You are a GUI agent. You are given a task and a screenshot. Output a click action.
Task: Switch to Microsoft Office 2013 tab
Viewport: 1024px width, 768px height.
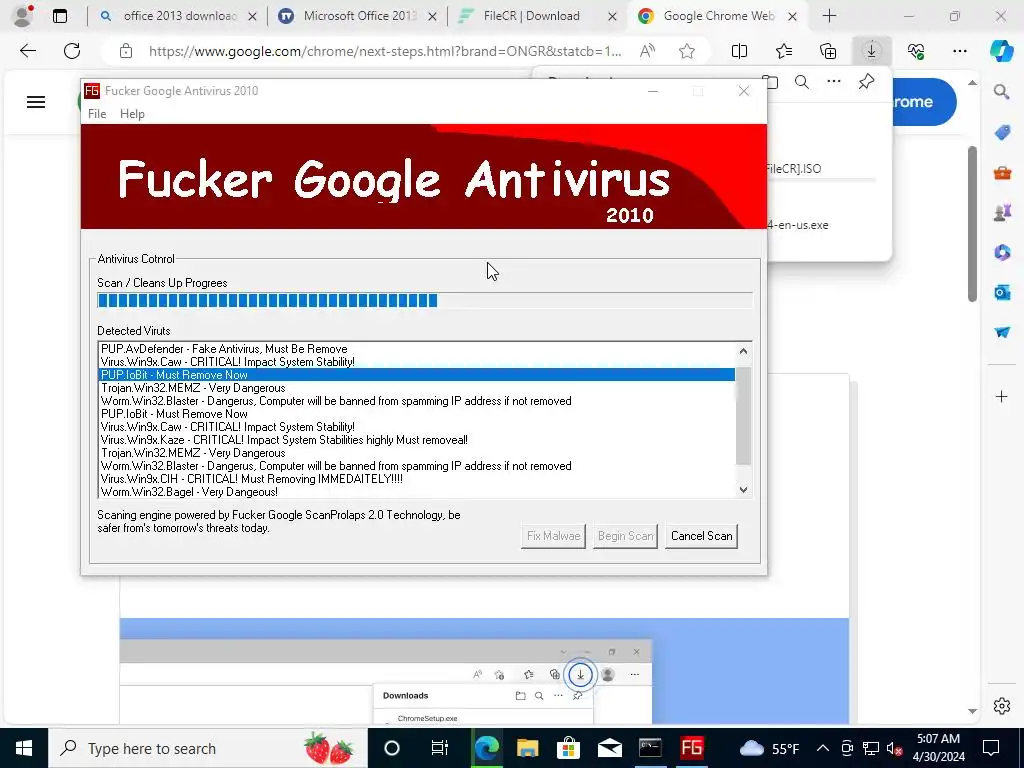[357, 16]
